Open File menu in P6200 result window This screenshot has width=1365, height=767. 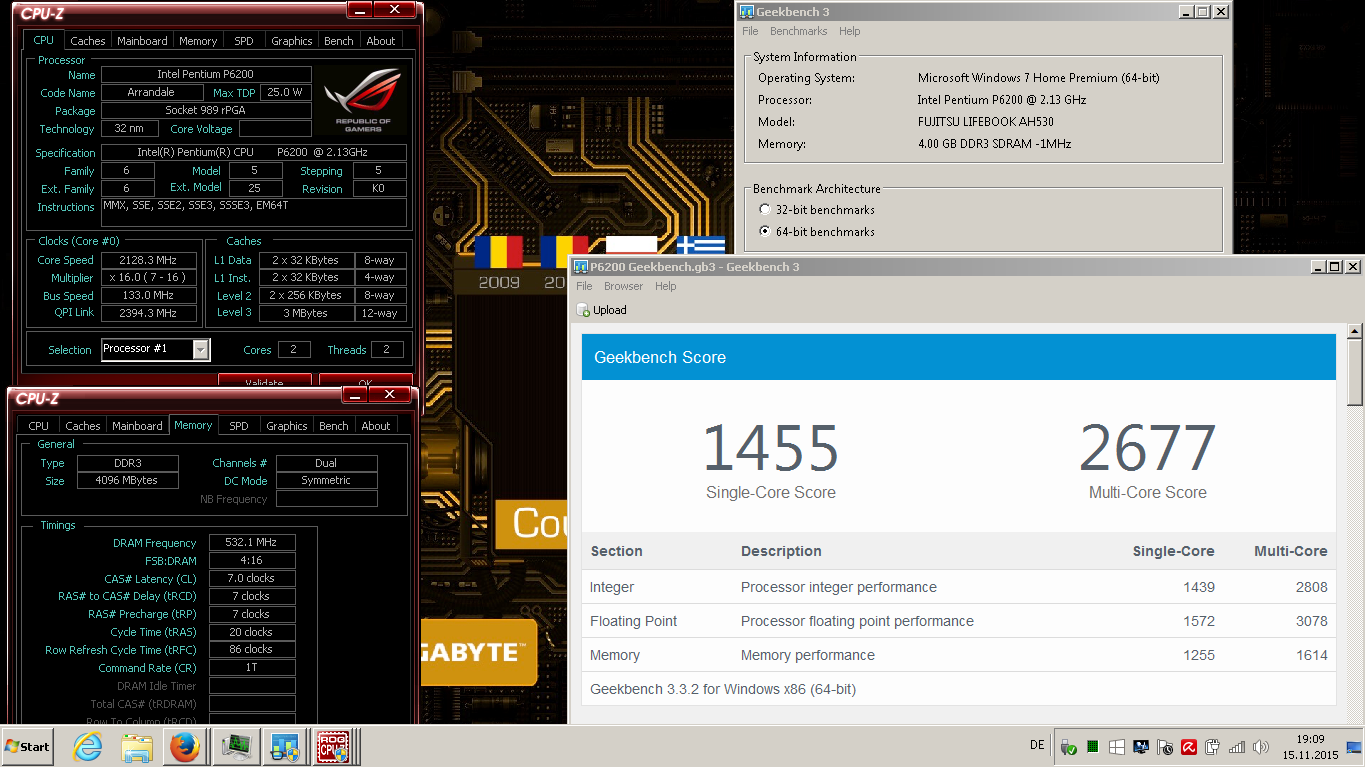click(x=584, y=286)
